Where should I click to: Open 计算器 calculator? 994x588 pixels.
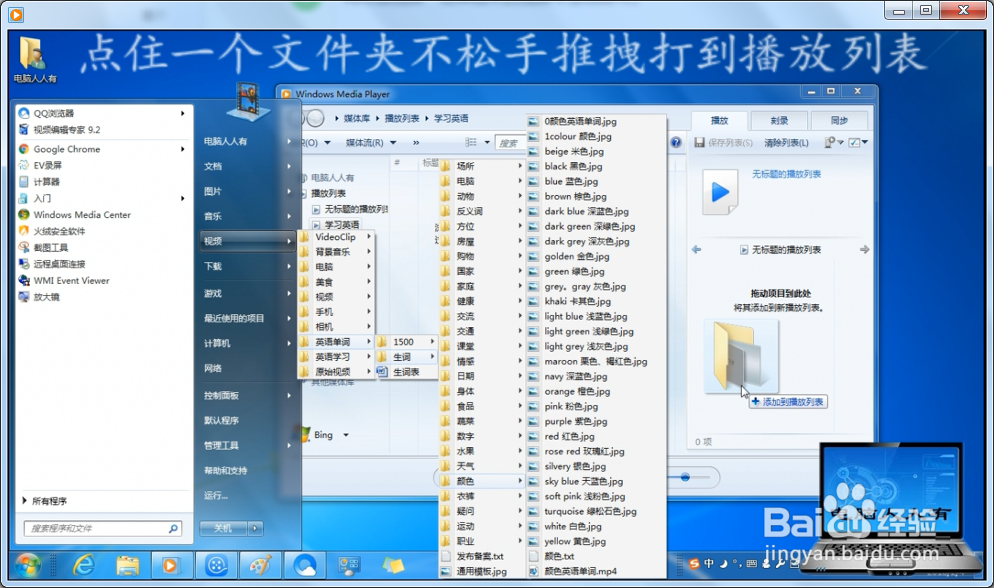pyautogui.click(x=46, y=182)
